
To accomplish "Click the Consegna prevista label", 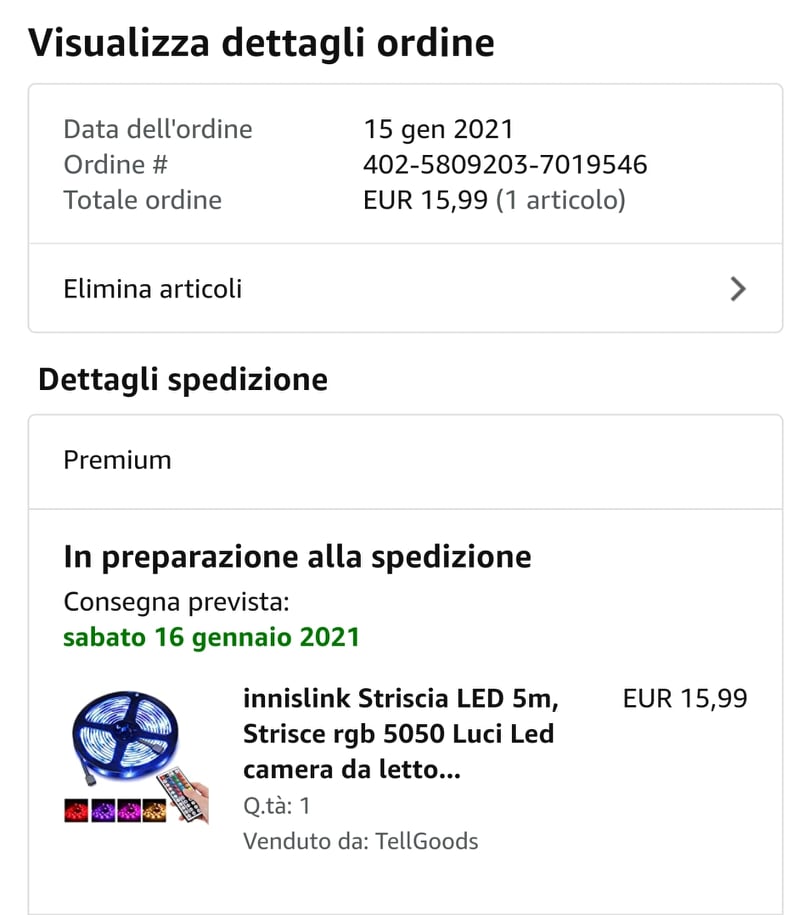I will pos(176,602).
